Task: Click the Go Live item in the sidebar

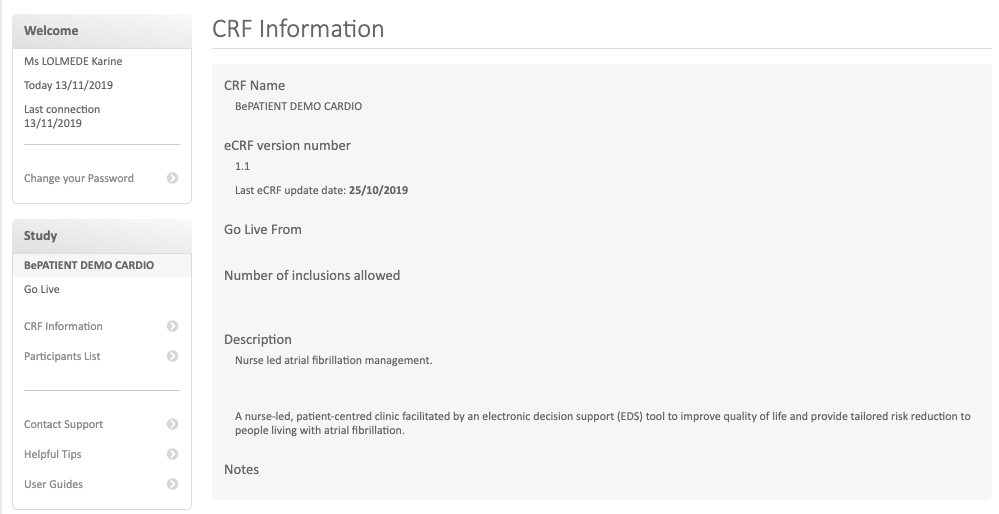Action: click(42, 289)
